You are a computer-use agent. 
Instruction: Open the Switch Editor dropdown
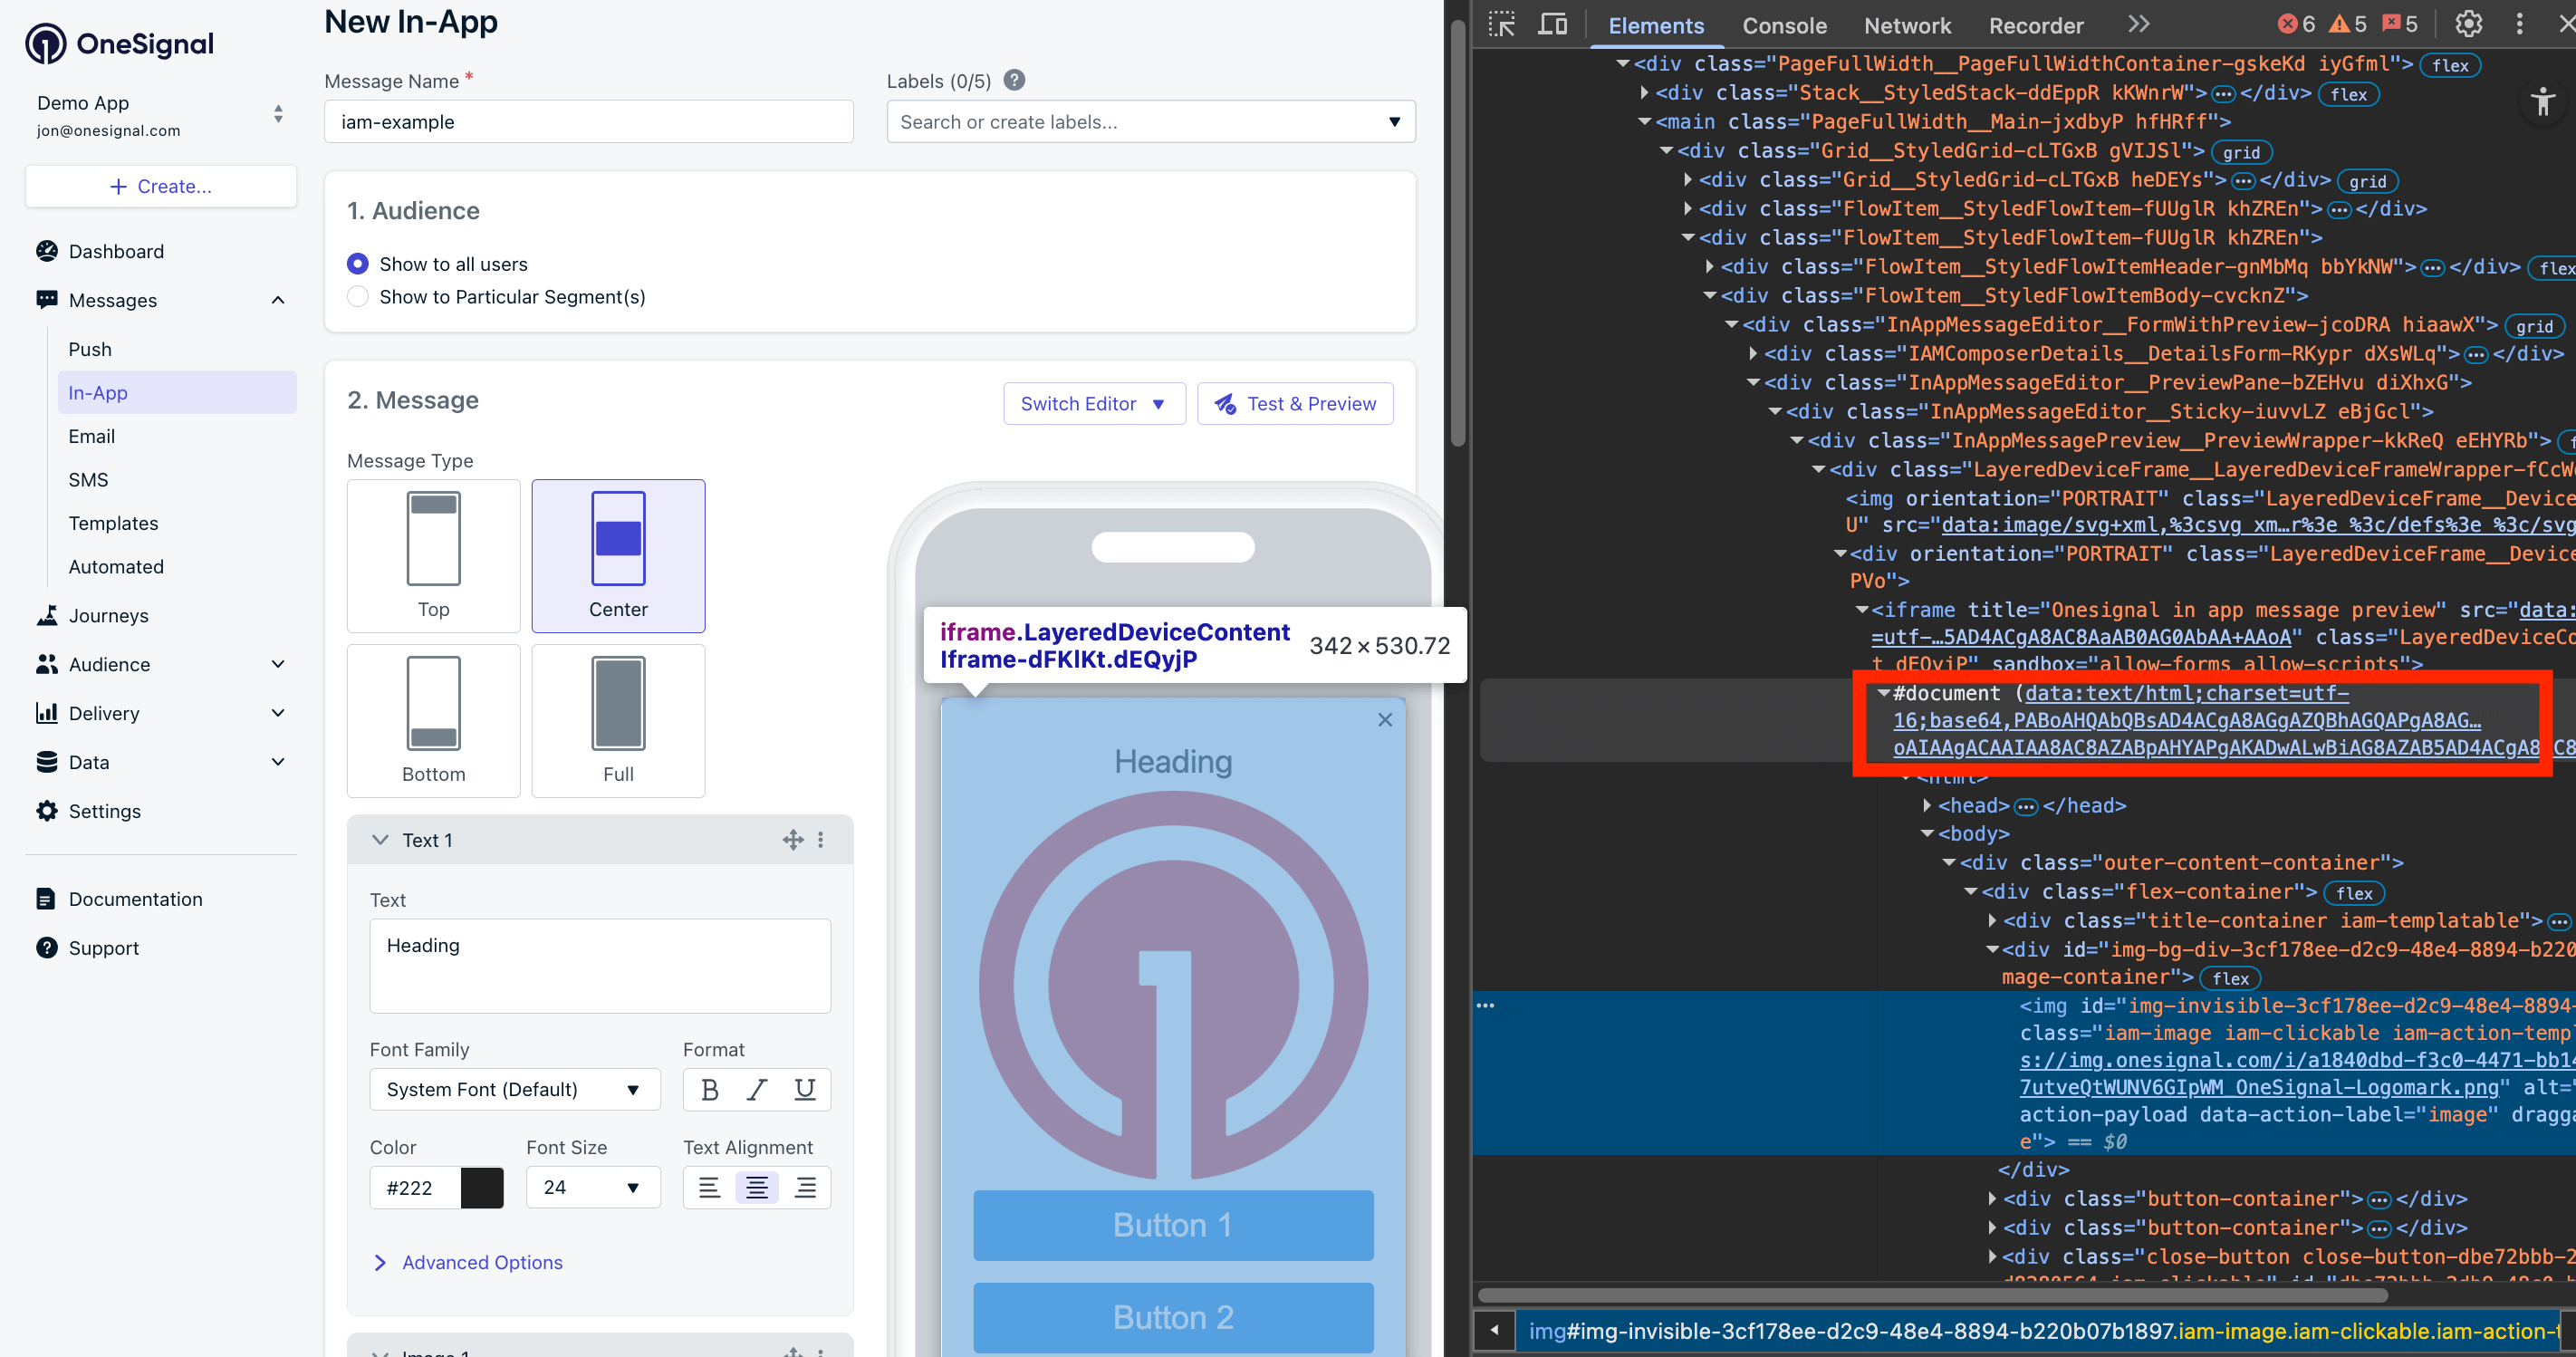(1094, 404)
